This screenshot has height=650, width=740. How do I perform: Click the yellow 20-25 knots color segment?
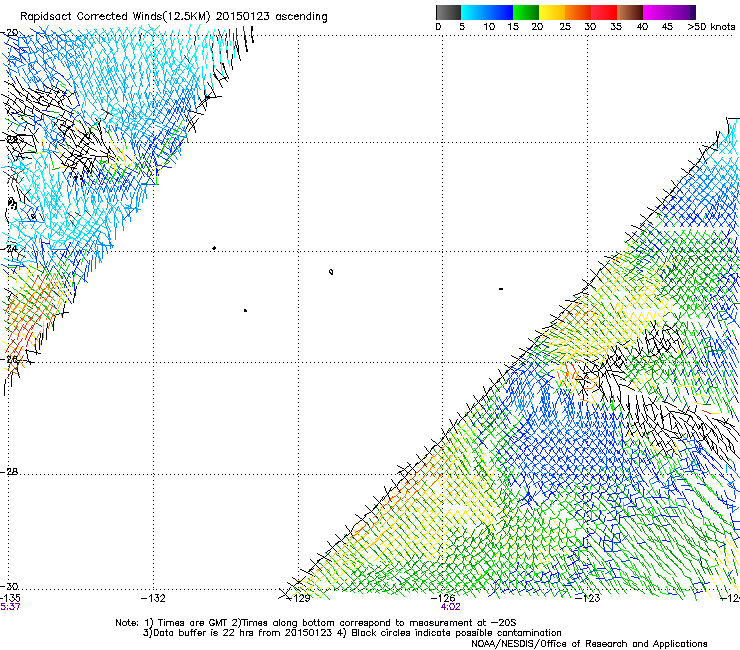(x=552, y=12)
